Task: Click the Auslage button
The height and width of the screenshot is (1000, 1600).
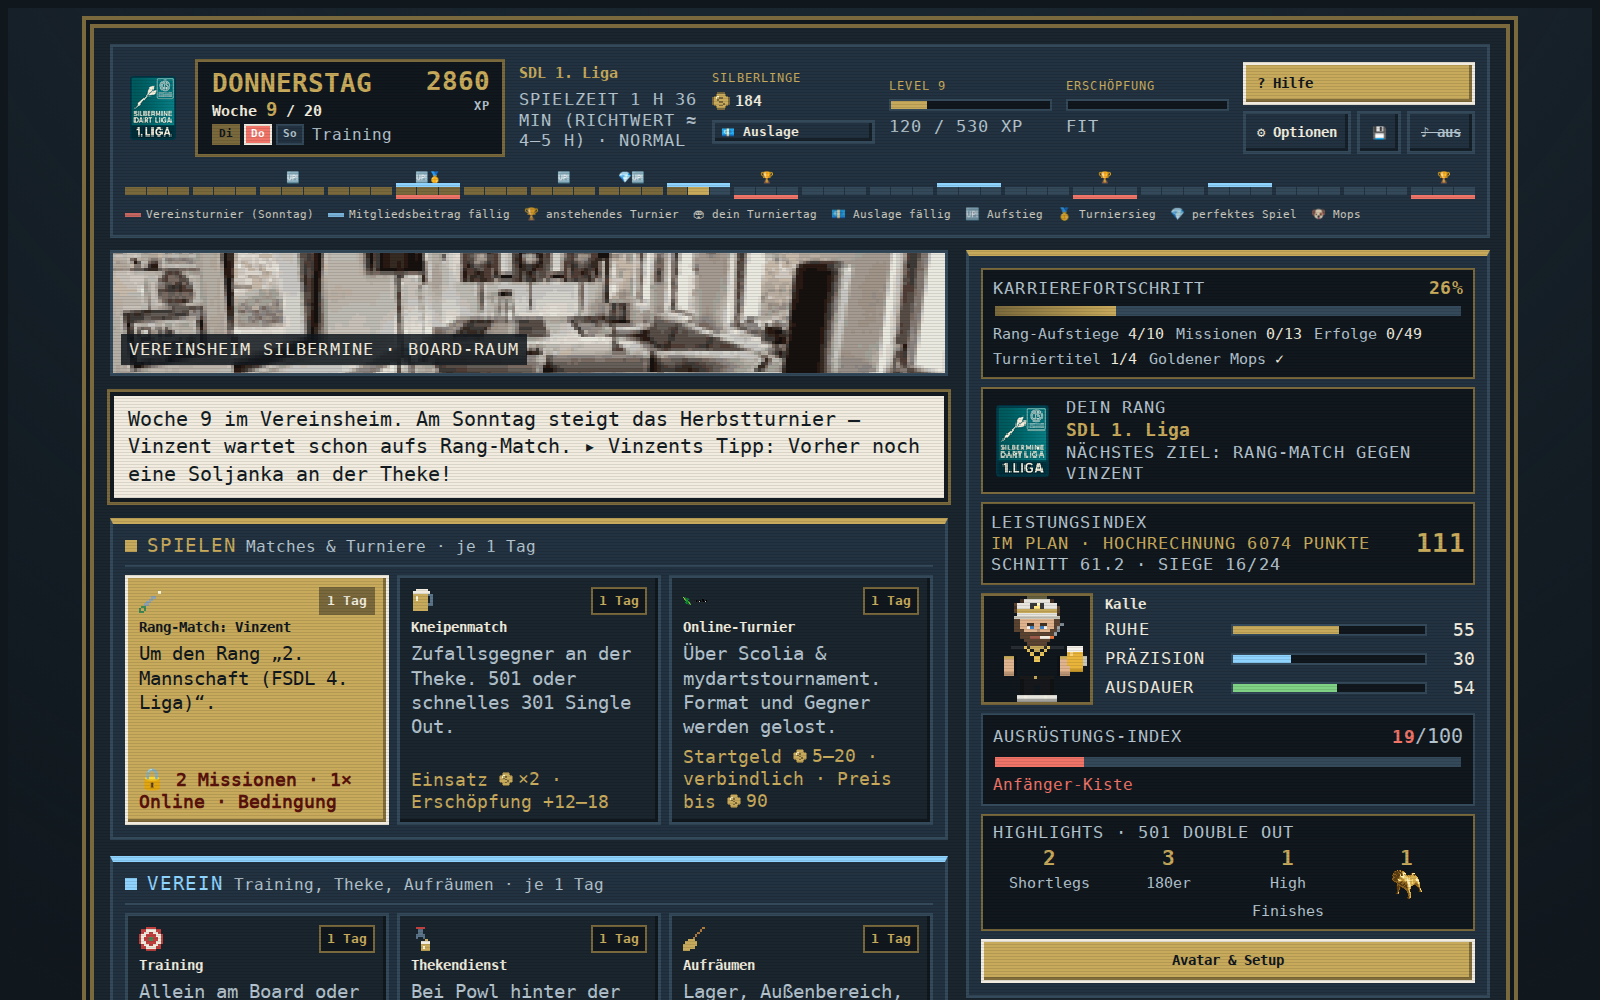Action: (793, 132)
